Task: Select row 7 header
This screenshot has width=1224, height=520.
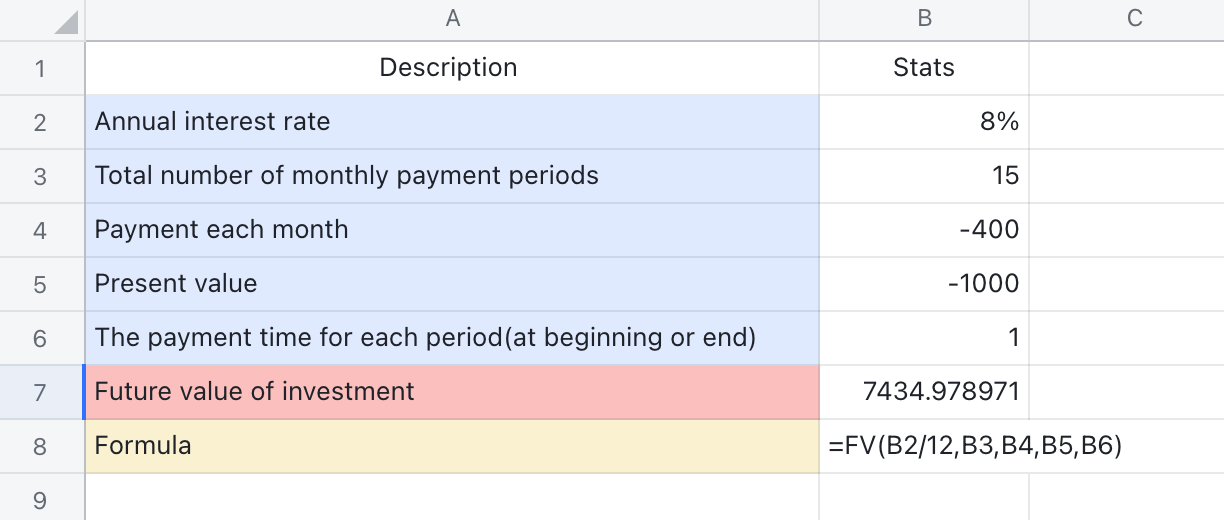Action: (40, 391)
